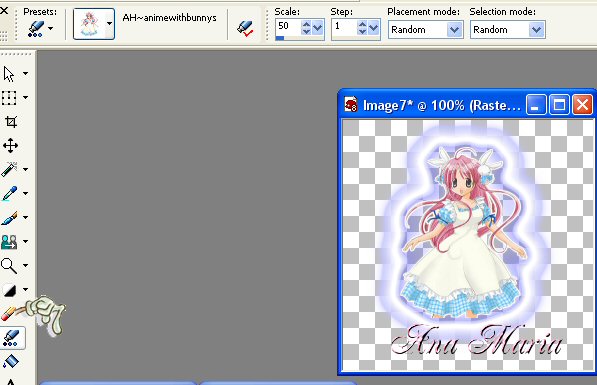Select the Picture Tube tool
This screenshot has width=597, height=385.
(10, 338)
